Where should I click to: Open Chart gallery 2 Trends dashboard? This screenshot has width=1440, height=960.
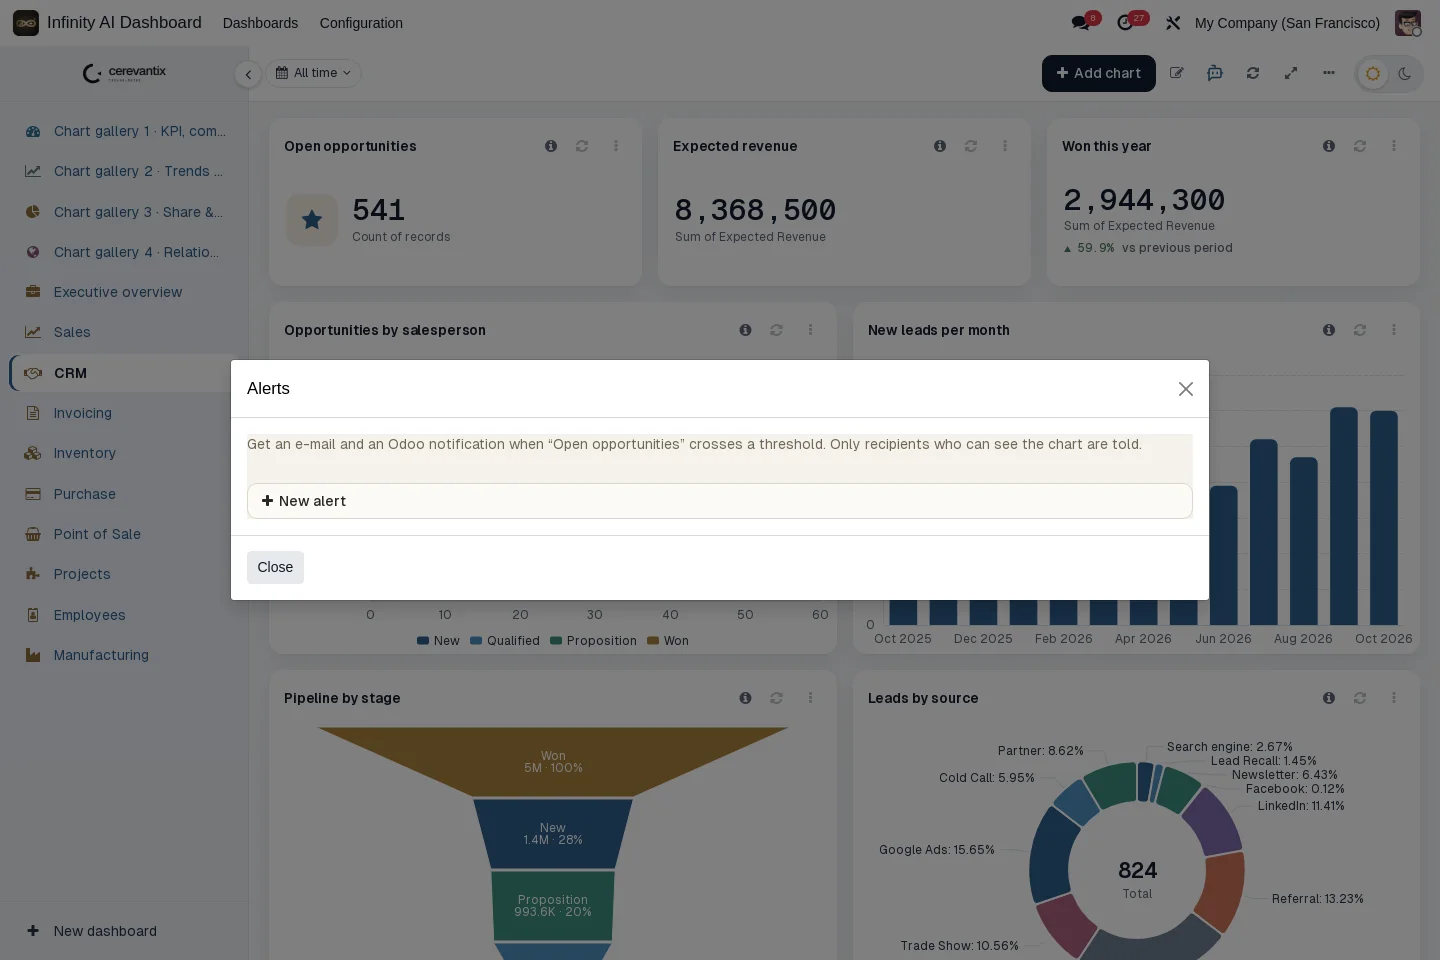(125, 171)
